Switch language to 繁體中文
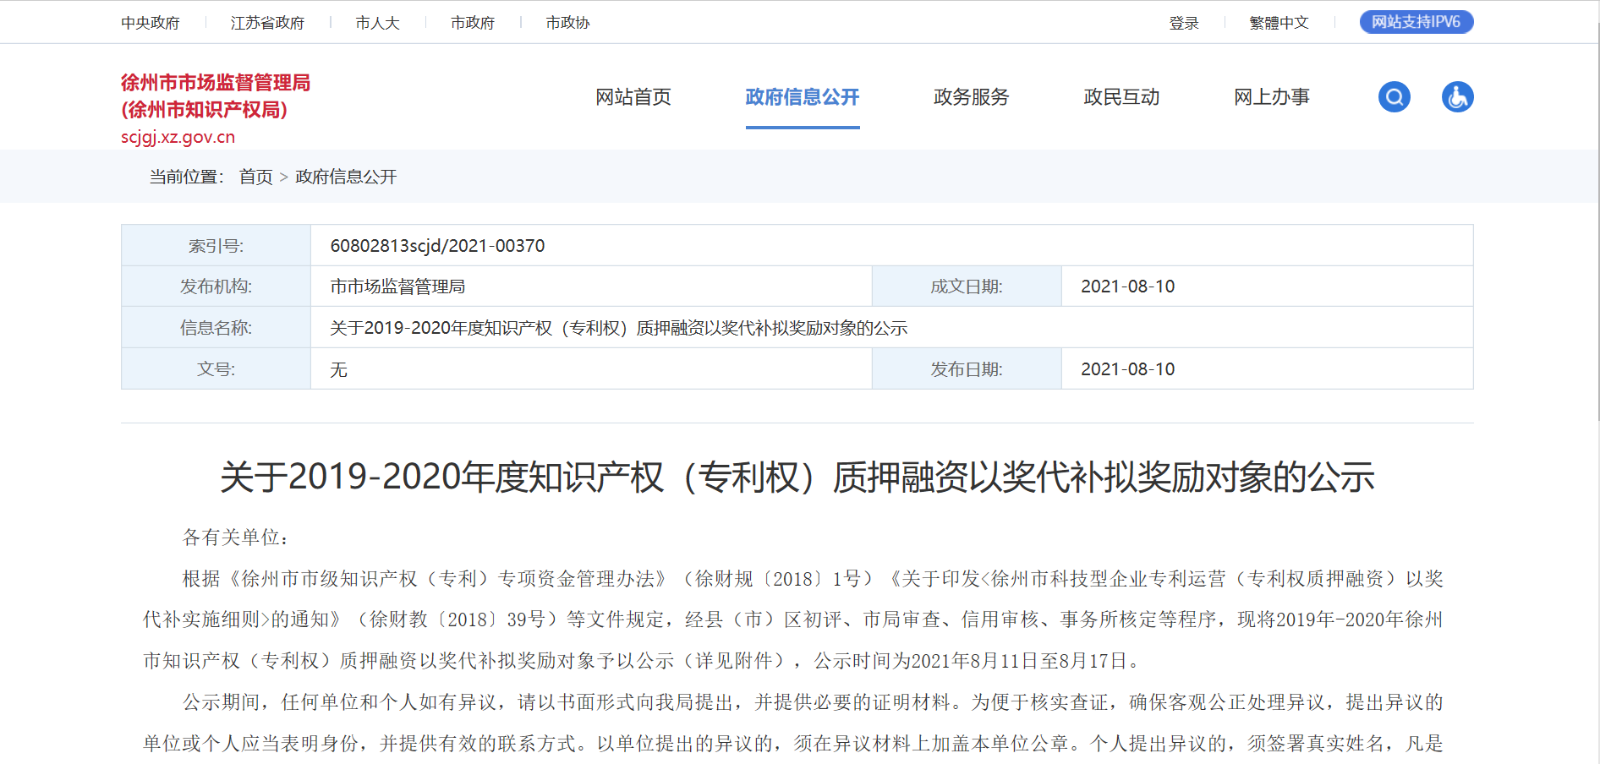Viewport: 1600px width, 764px height. [x=1278, y=23]
